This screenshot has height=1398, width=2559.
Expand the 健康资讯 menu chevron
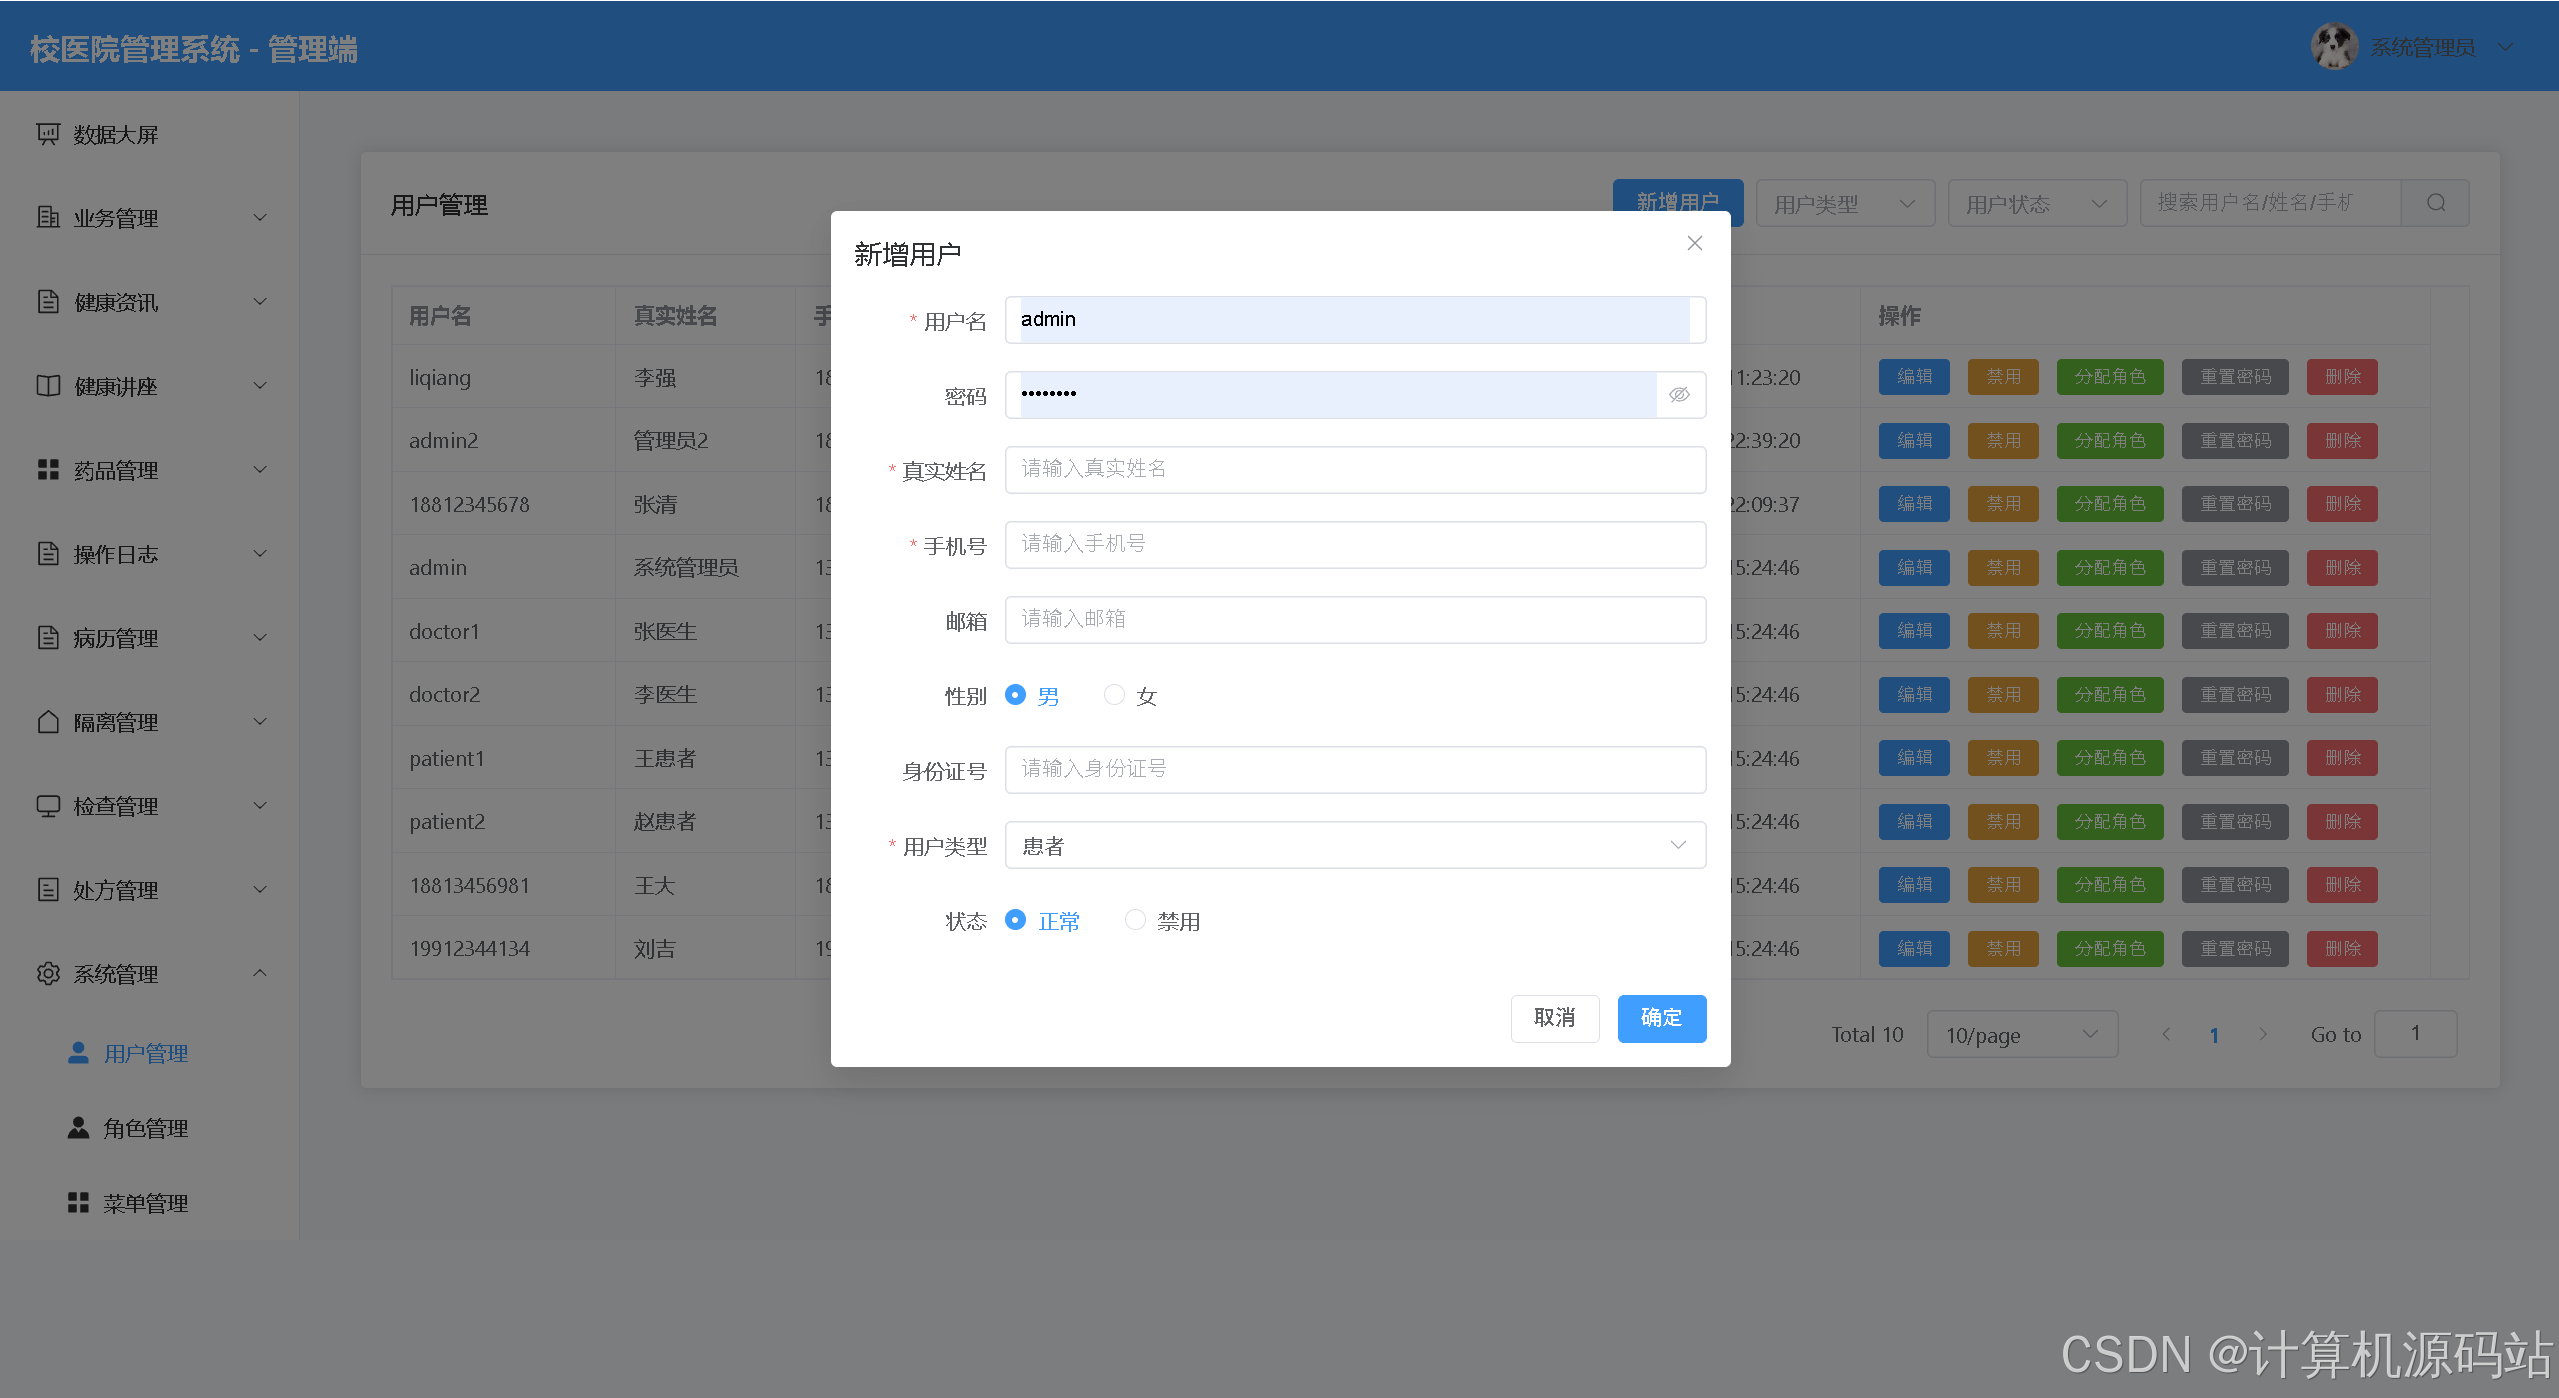tap(260, 301)
